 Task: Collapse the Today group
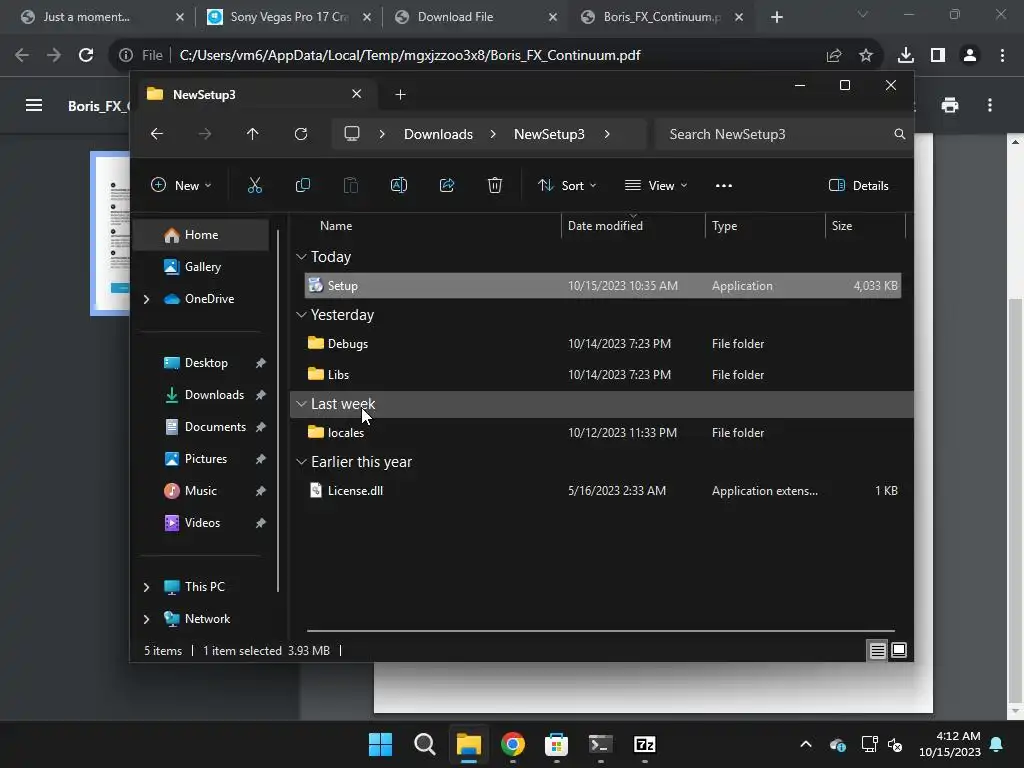(x=301, y=257)
